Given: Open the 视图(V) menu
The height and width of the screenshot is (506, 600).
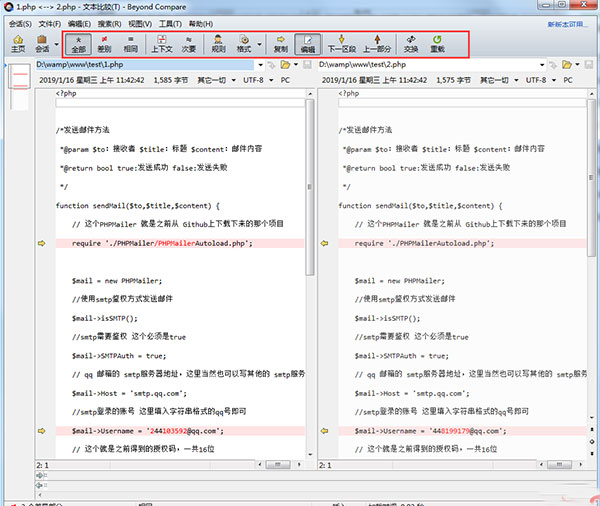Looking at the screenshot, I should click(140, 24).
